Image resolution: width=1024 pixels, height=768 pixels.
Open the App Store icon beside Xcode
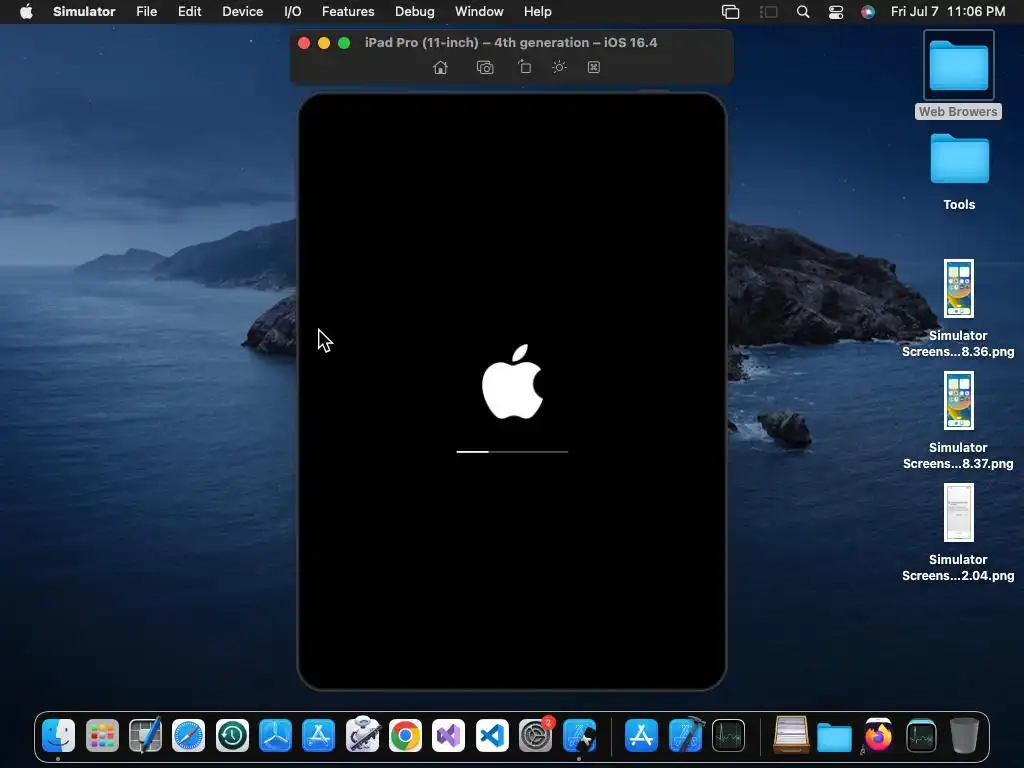641,736
